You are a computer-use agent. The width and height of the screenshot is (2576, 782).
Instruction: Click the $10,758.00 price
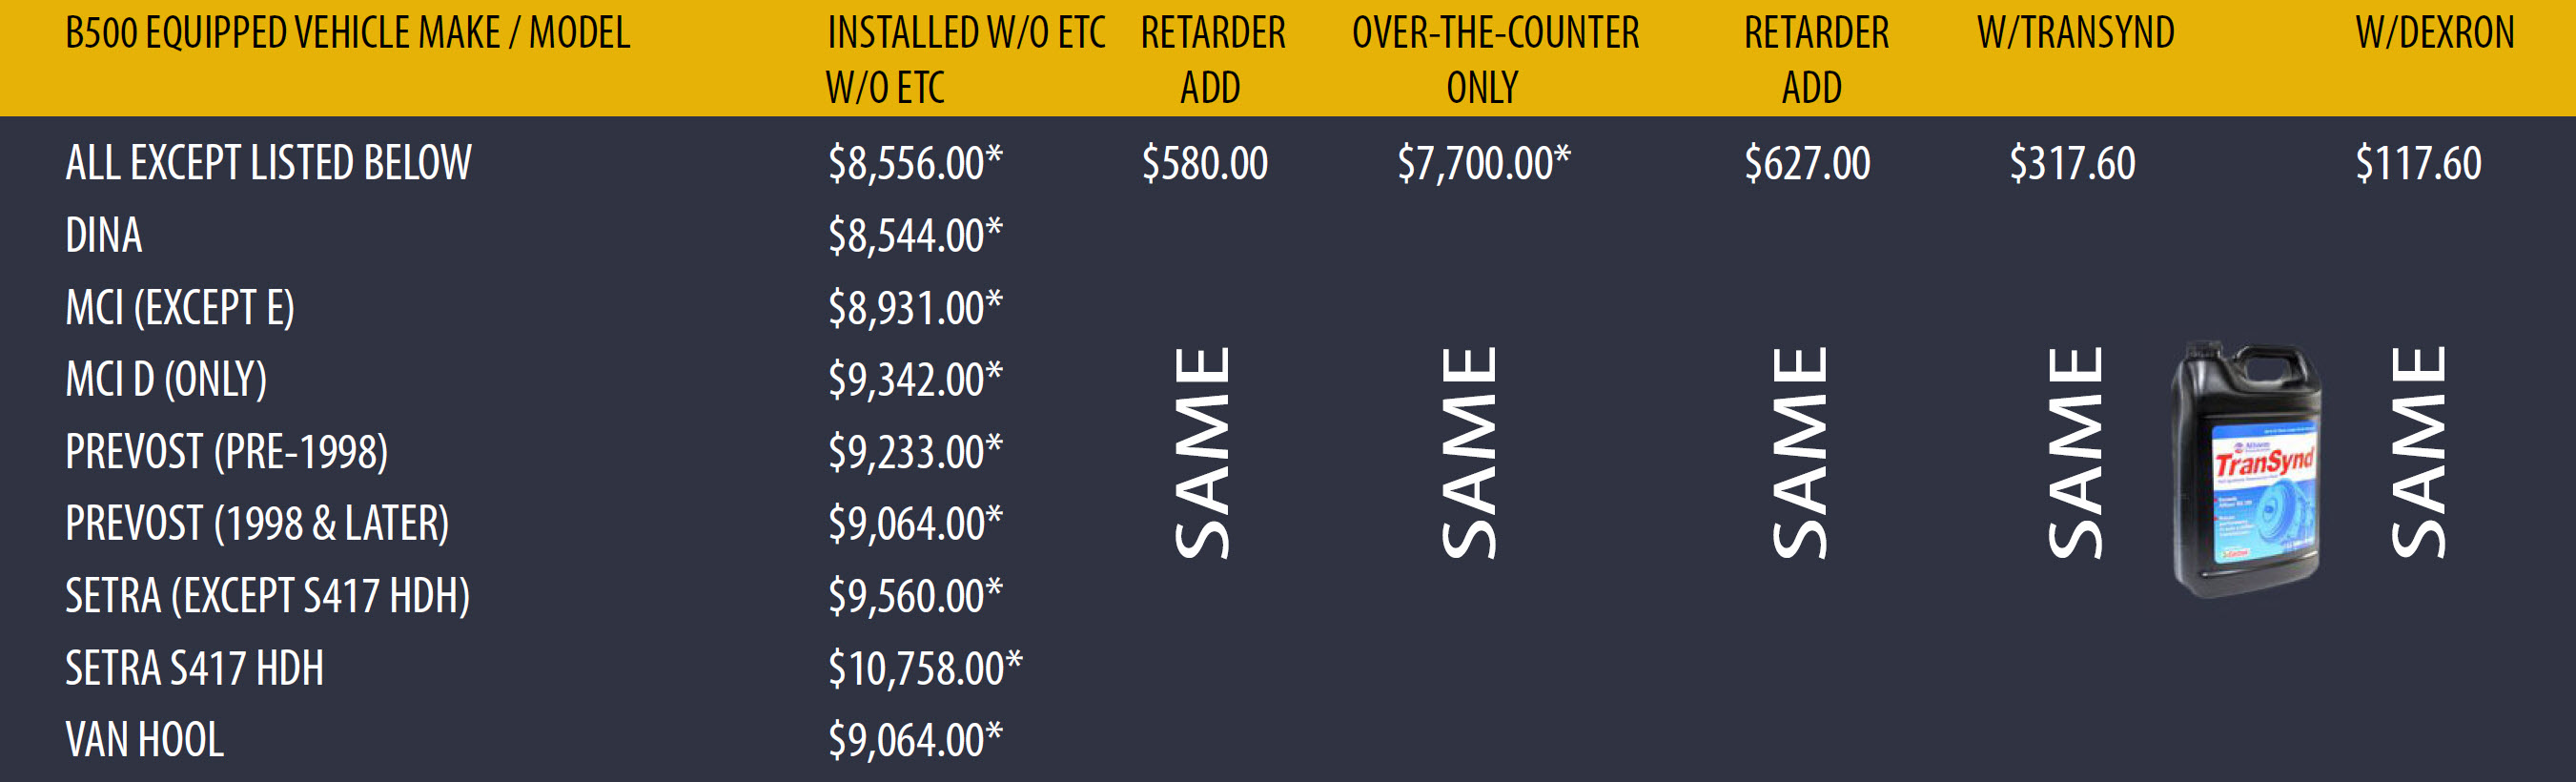click(x=925, y=667)
